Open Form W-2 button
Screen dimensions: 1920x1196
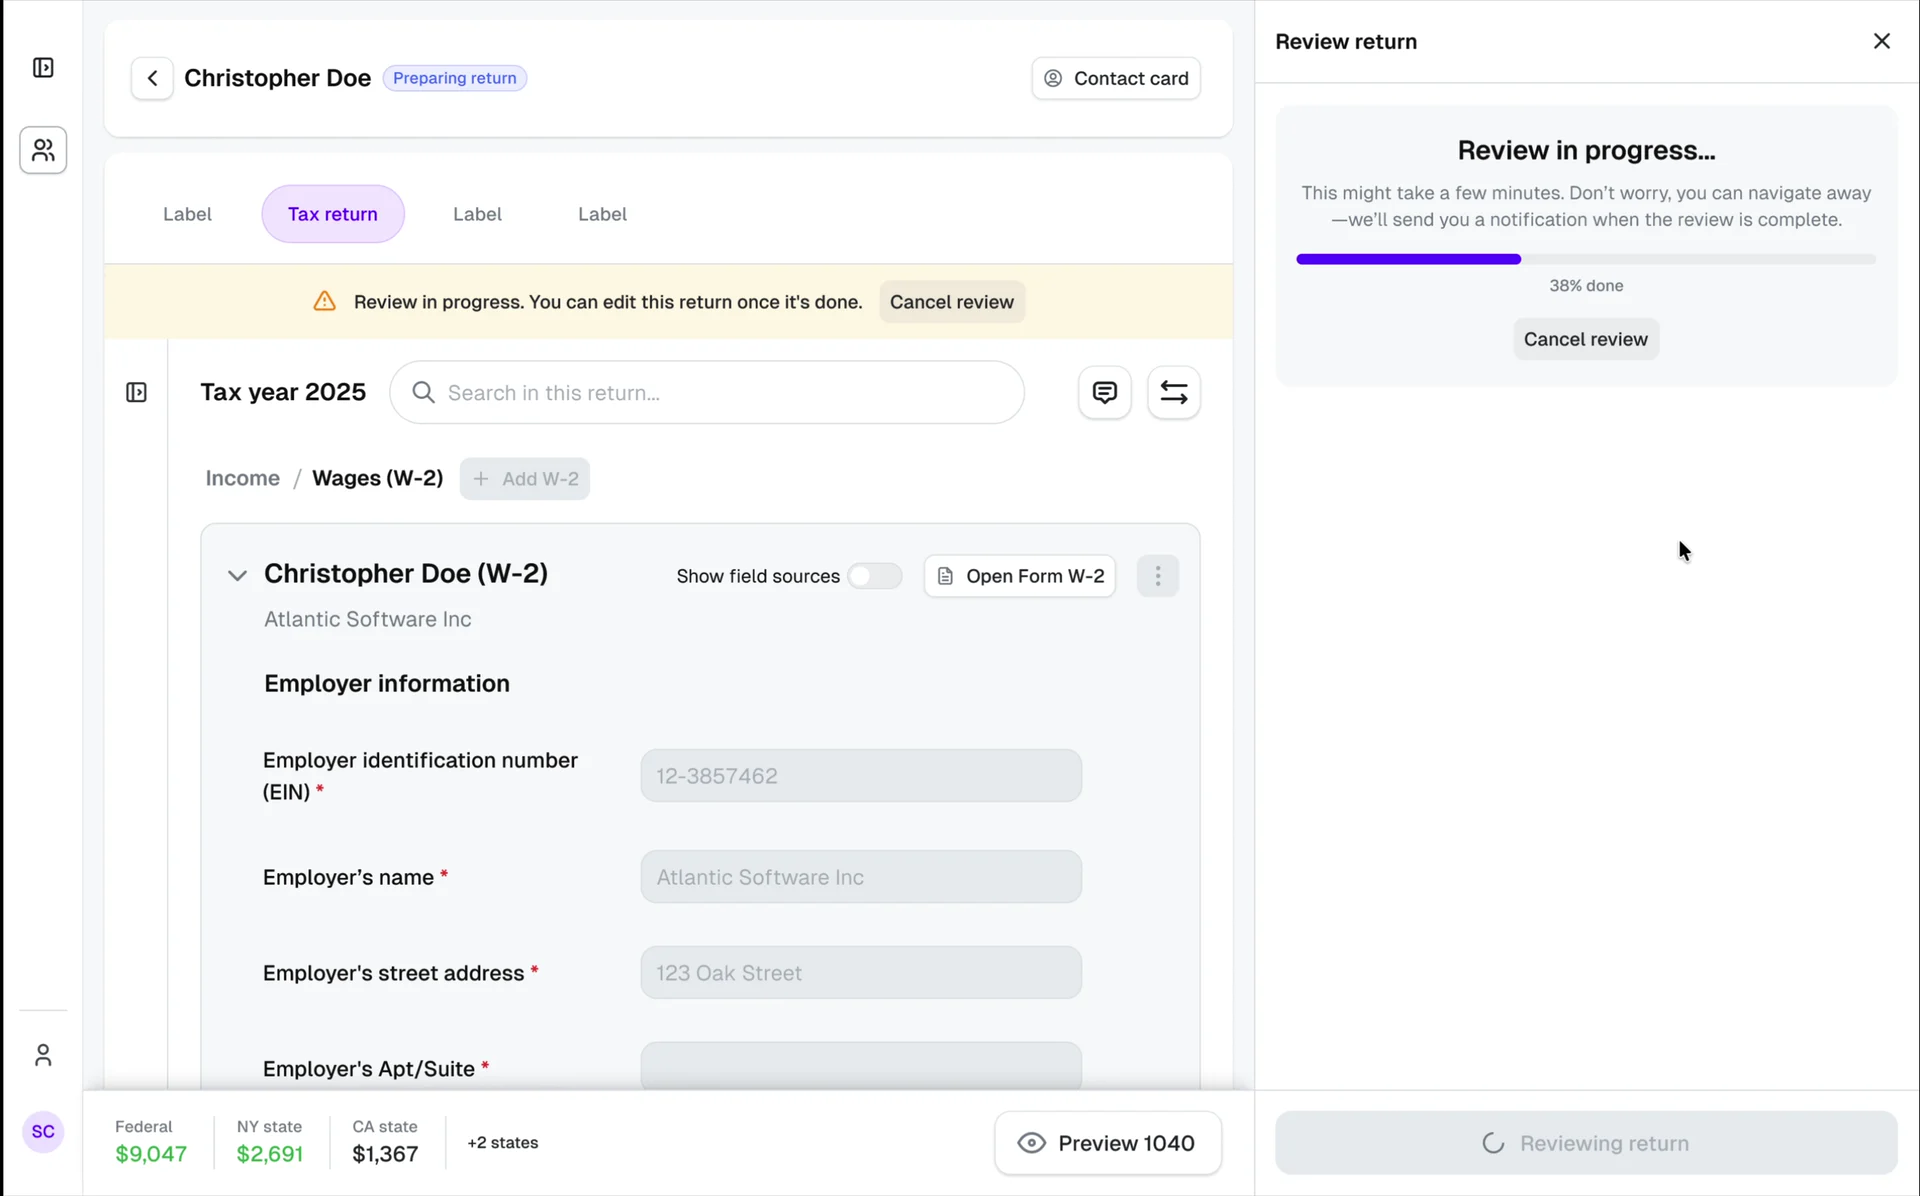[x=1019, y=576]
